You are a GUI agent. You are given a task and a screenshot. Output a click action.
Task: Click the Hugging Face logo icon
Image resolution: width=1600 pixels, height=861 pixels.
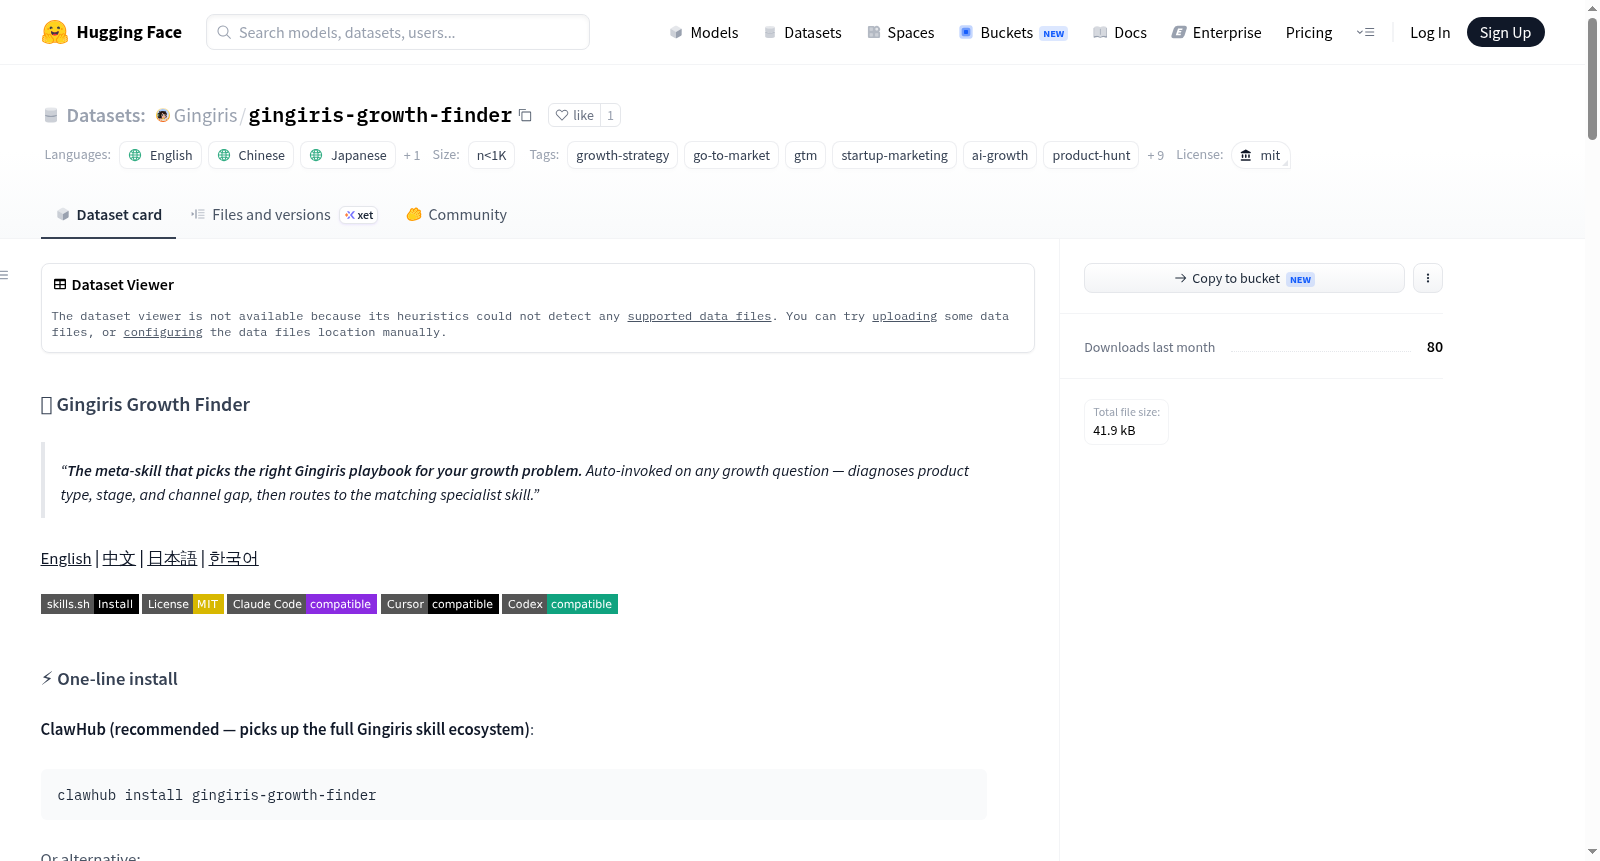click(x=55, y=32)
